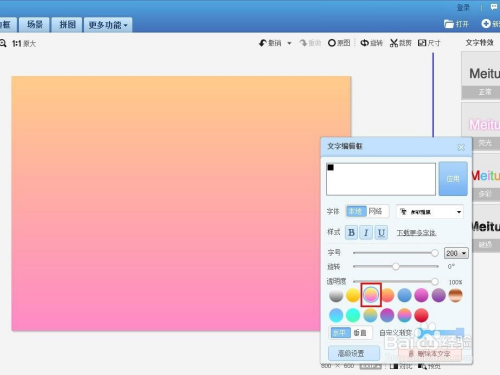Viewport: 500px width, 375px height.
Task: Click the opacity (透明度) slider handle
Action: [434, 282]
